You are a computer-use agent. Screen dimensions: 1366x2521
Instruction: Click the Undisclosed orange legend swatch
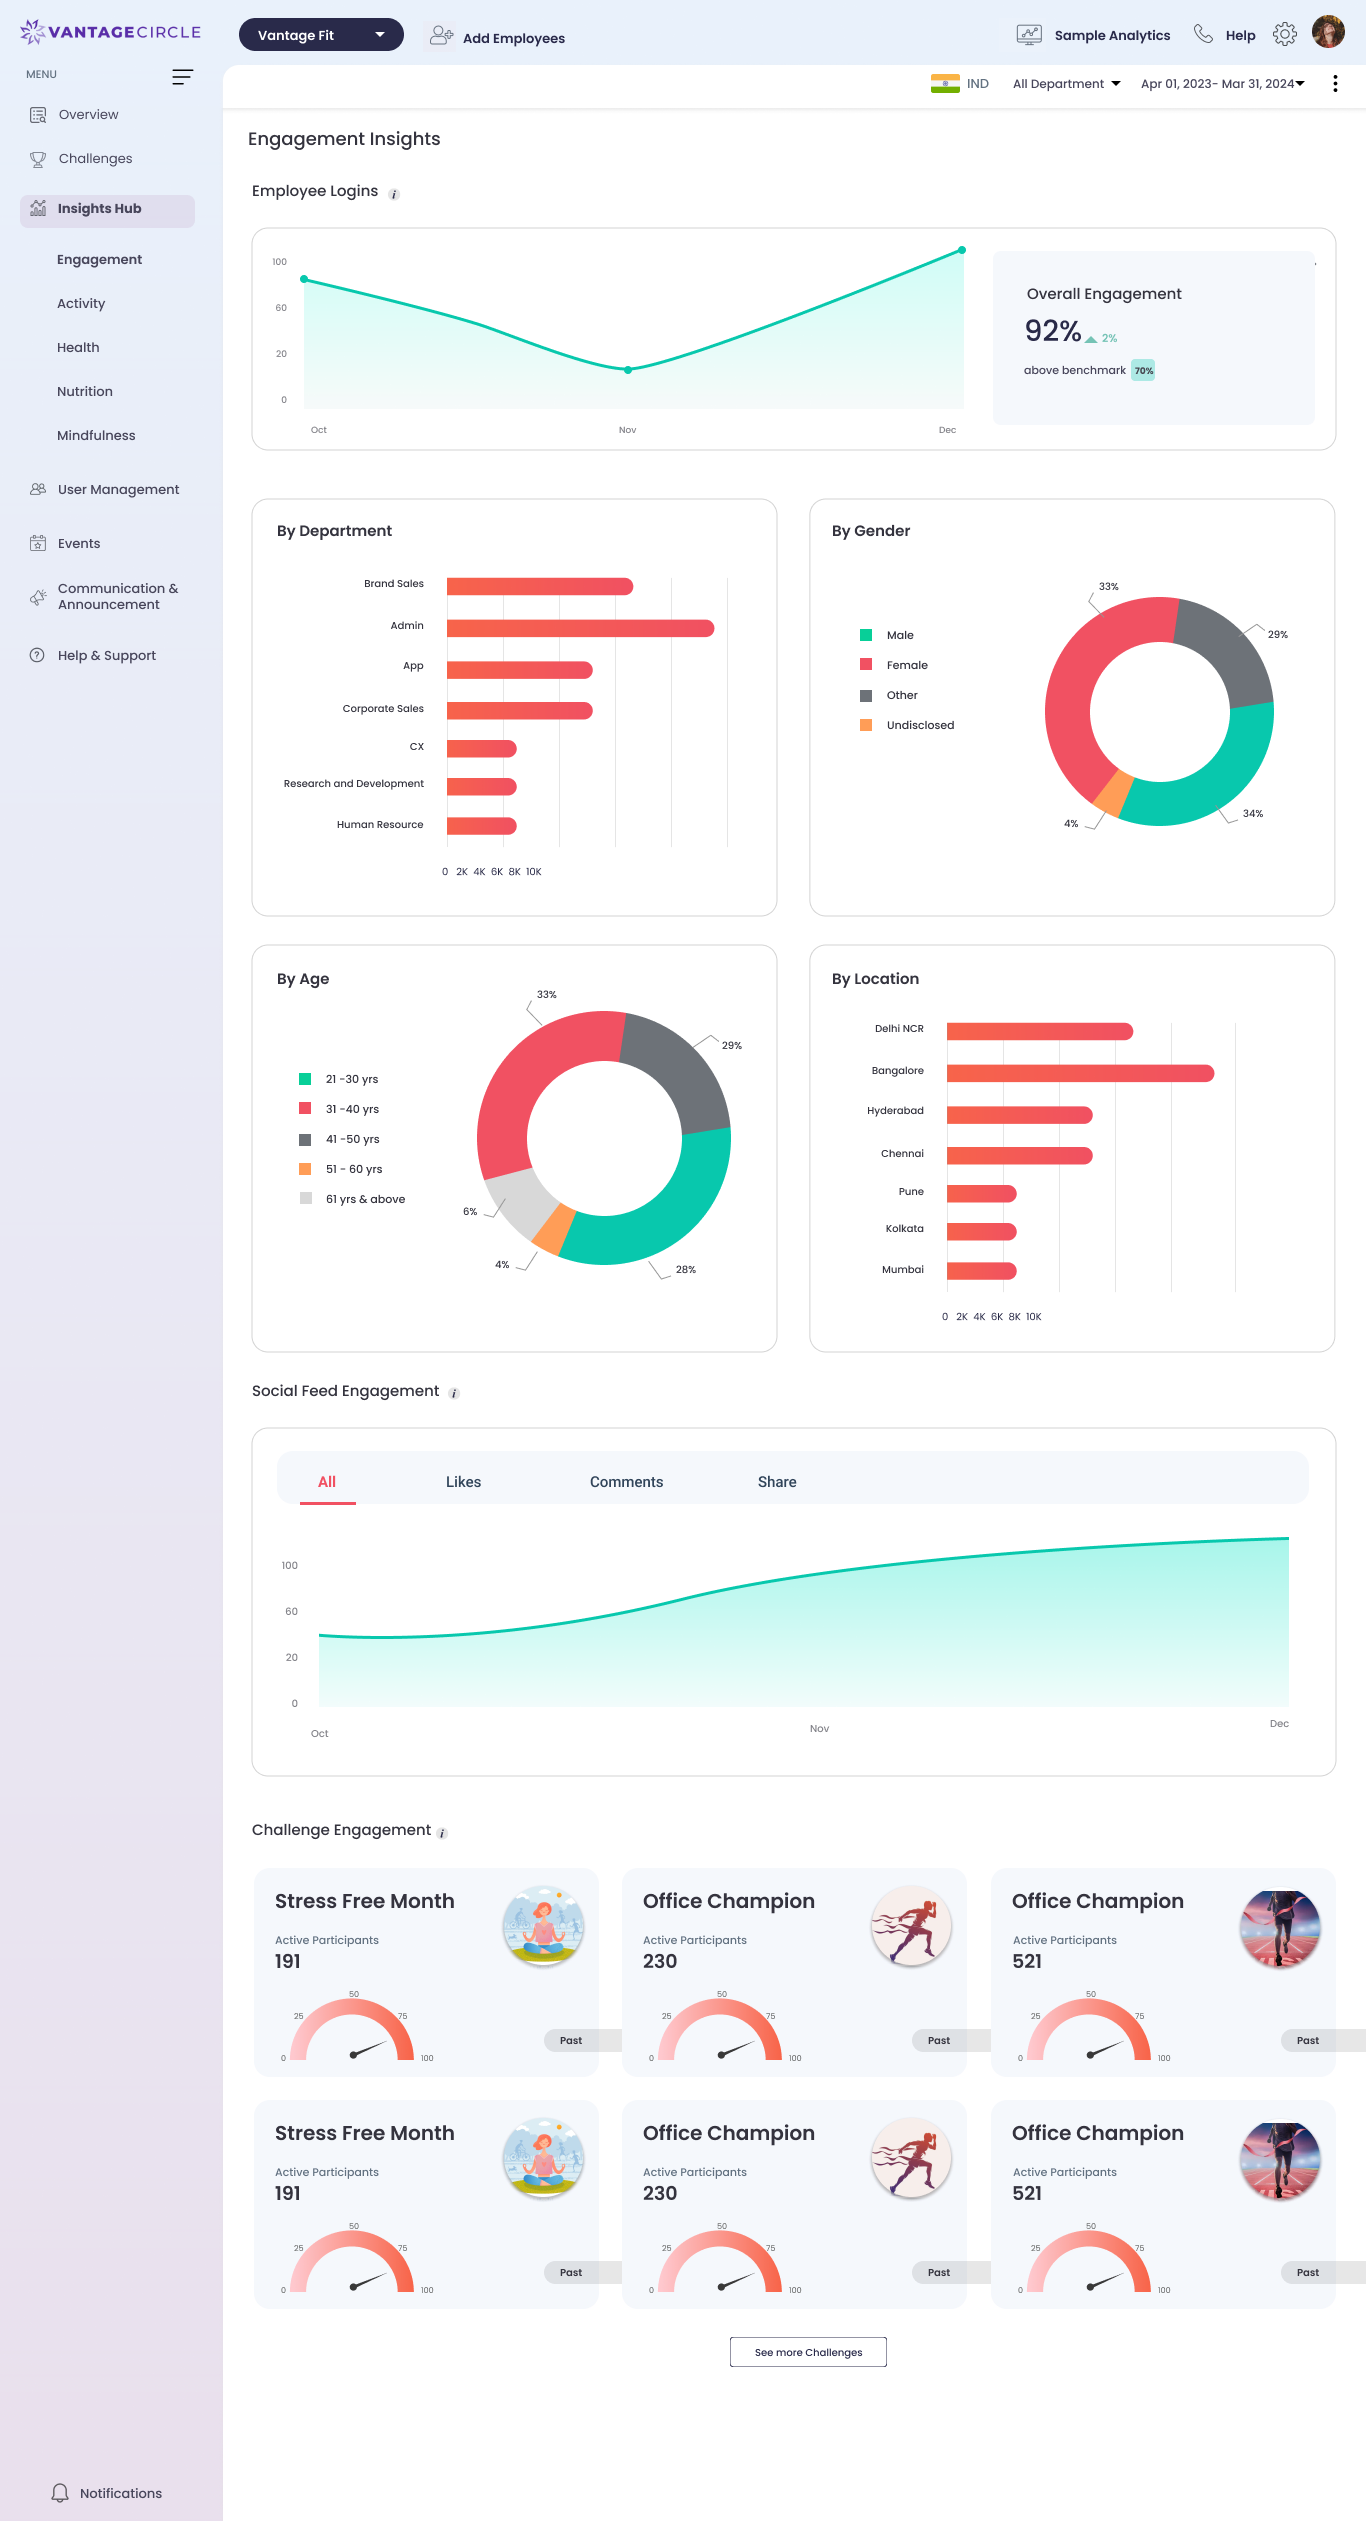click(866, 725)
